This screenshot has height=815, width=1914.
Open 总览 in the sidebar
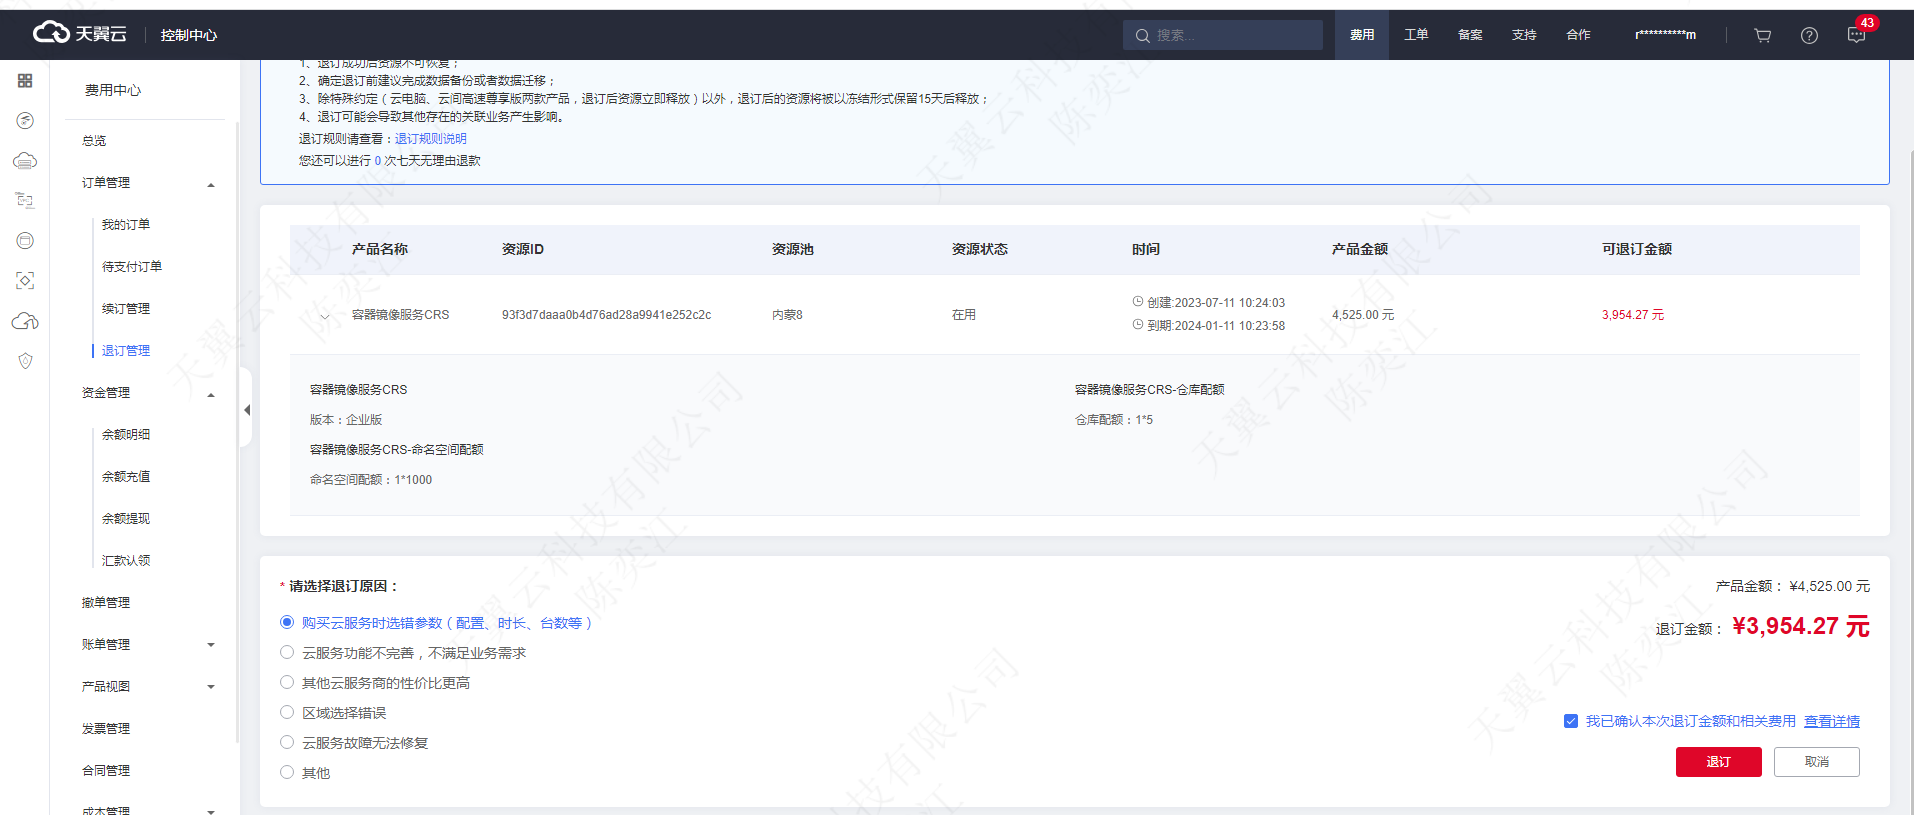pos(94,141)
